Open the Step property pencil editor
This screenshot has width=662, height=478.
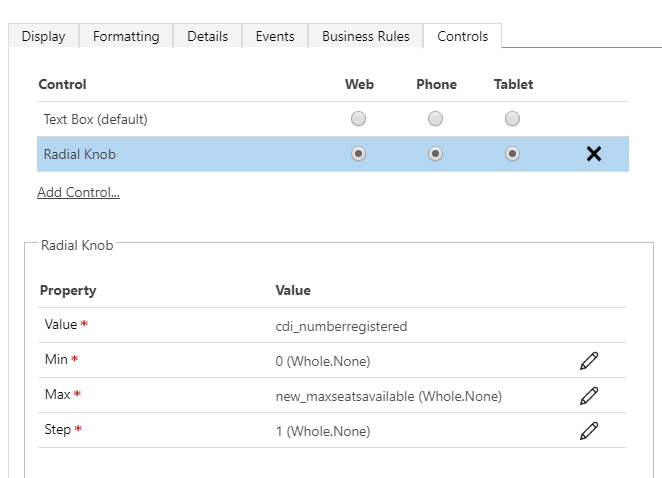tap(589, 431)
